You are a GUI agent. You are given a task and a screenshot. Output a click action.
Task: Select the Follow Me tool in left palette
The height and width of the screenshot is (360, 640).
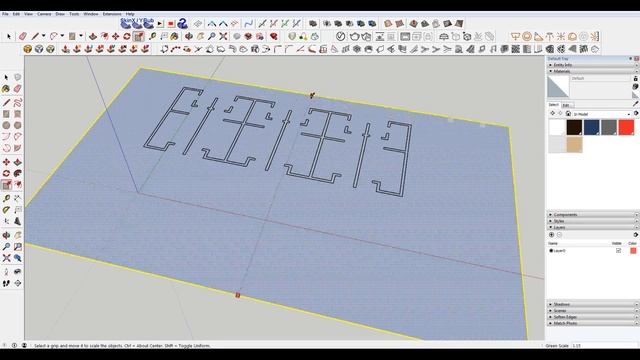(x=18, y=173)
